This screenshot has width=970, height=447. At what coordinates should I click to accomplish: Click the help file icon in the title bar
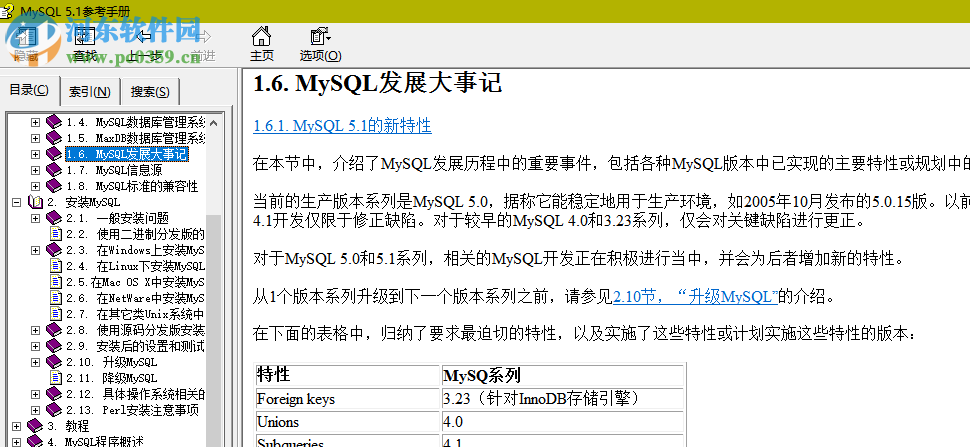click(x=8, y=11)
